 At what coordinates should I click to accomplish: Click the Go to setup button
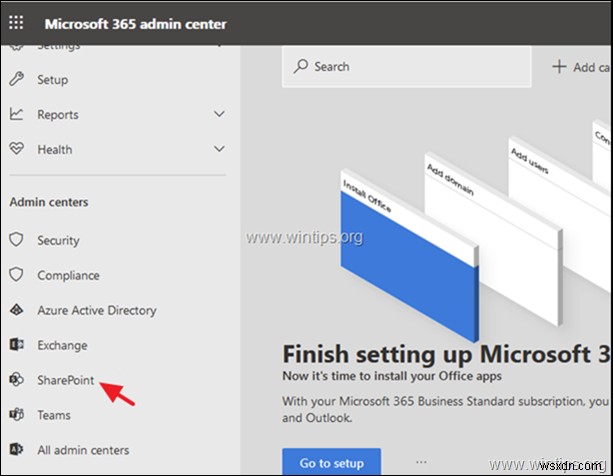point(332,462)
